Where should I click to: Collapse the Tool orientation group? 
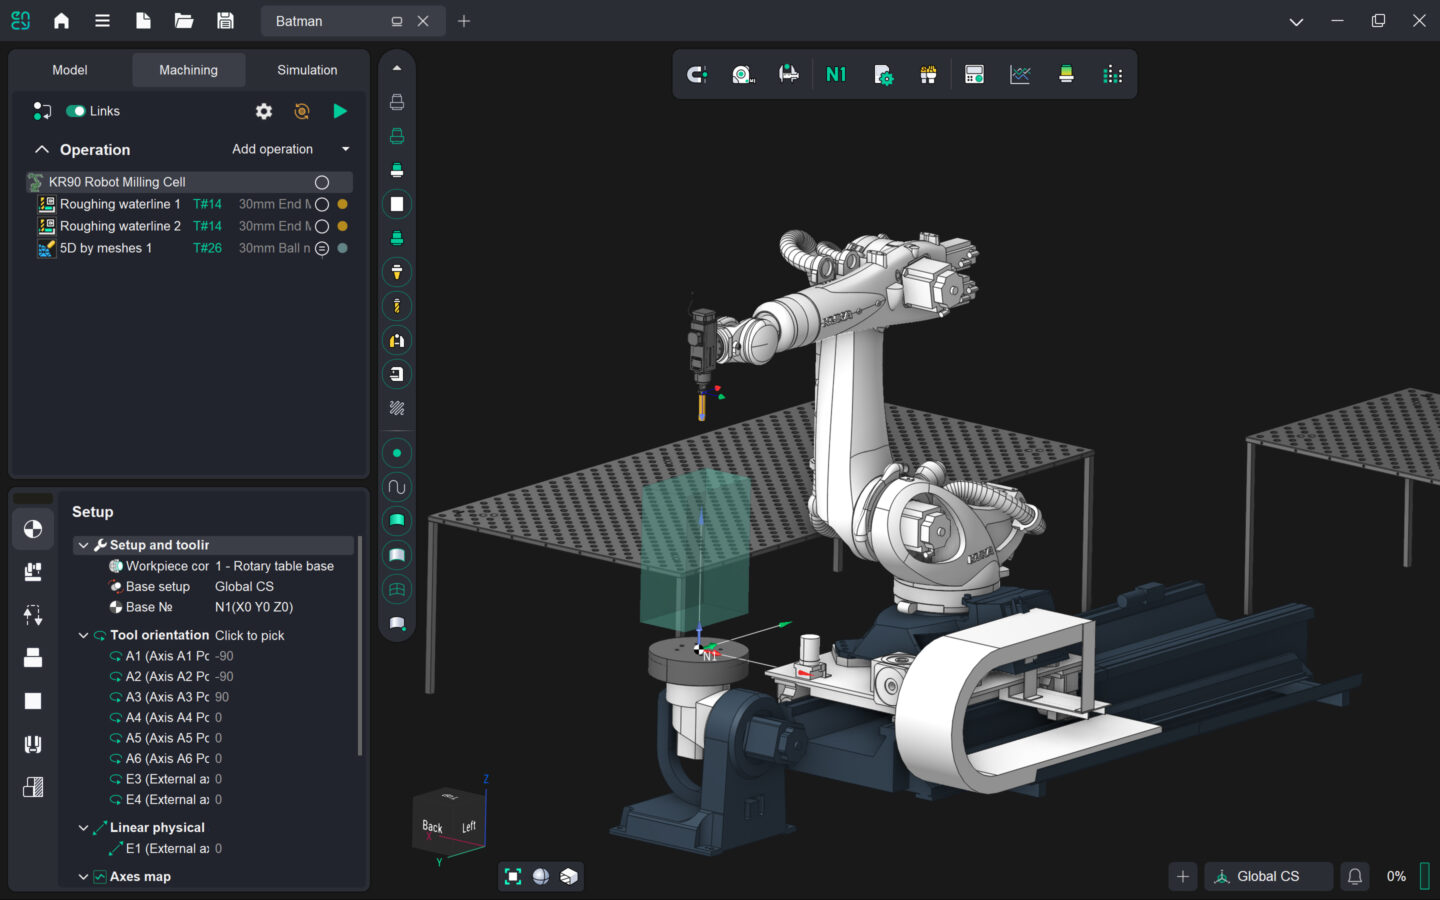point(84,635)
